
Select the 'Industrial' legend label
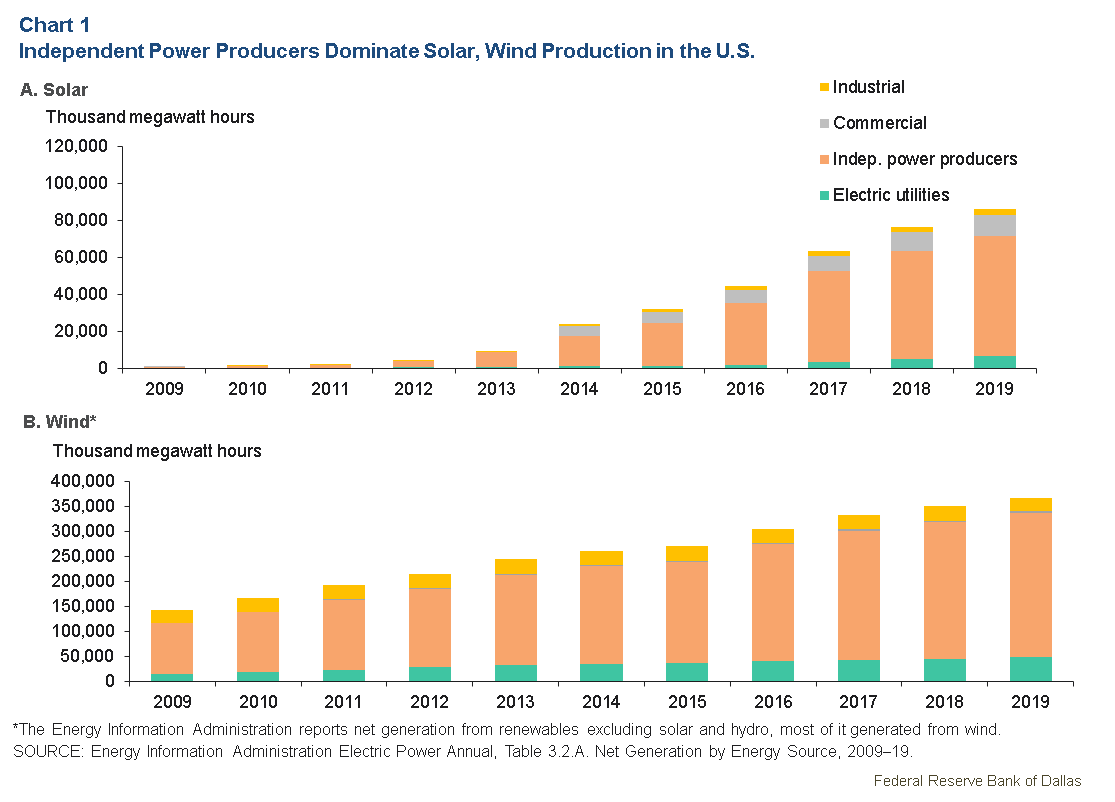coord(868,87)
